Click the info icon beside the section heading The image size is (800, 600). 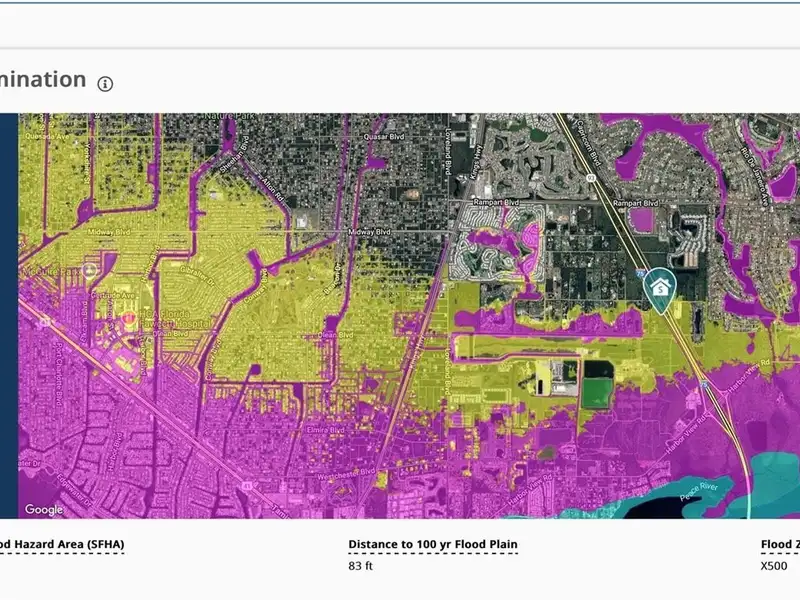pos(106,83)
